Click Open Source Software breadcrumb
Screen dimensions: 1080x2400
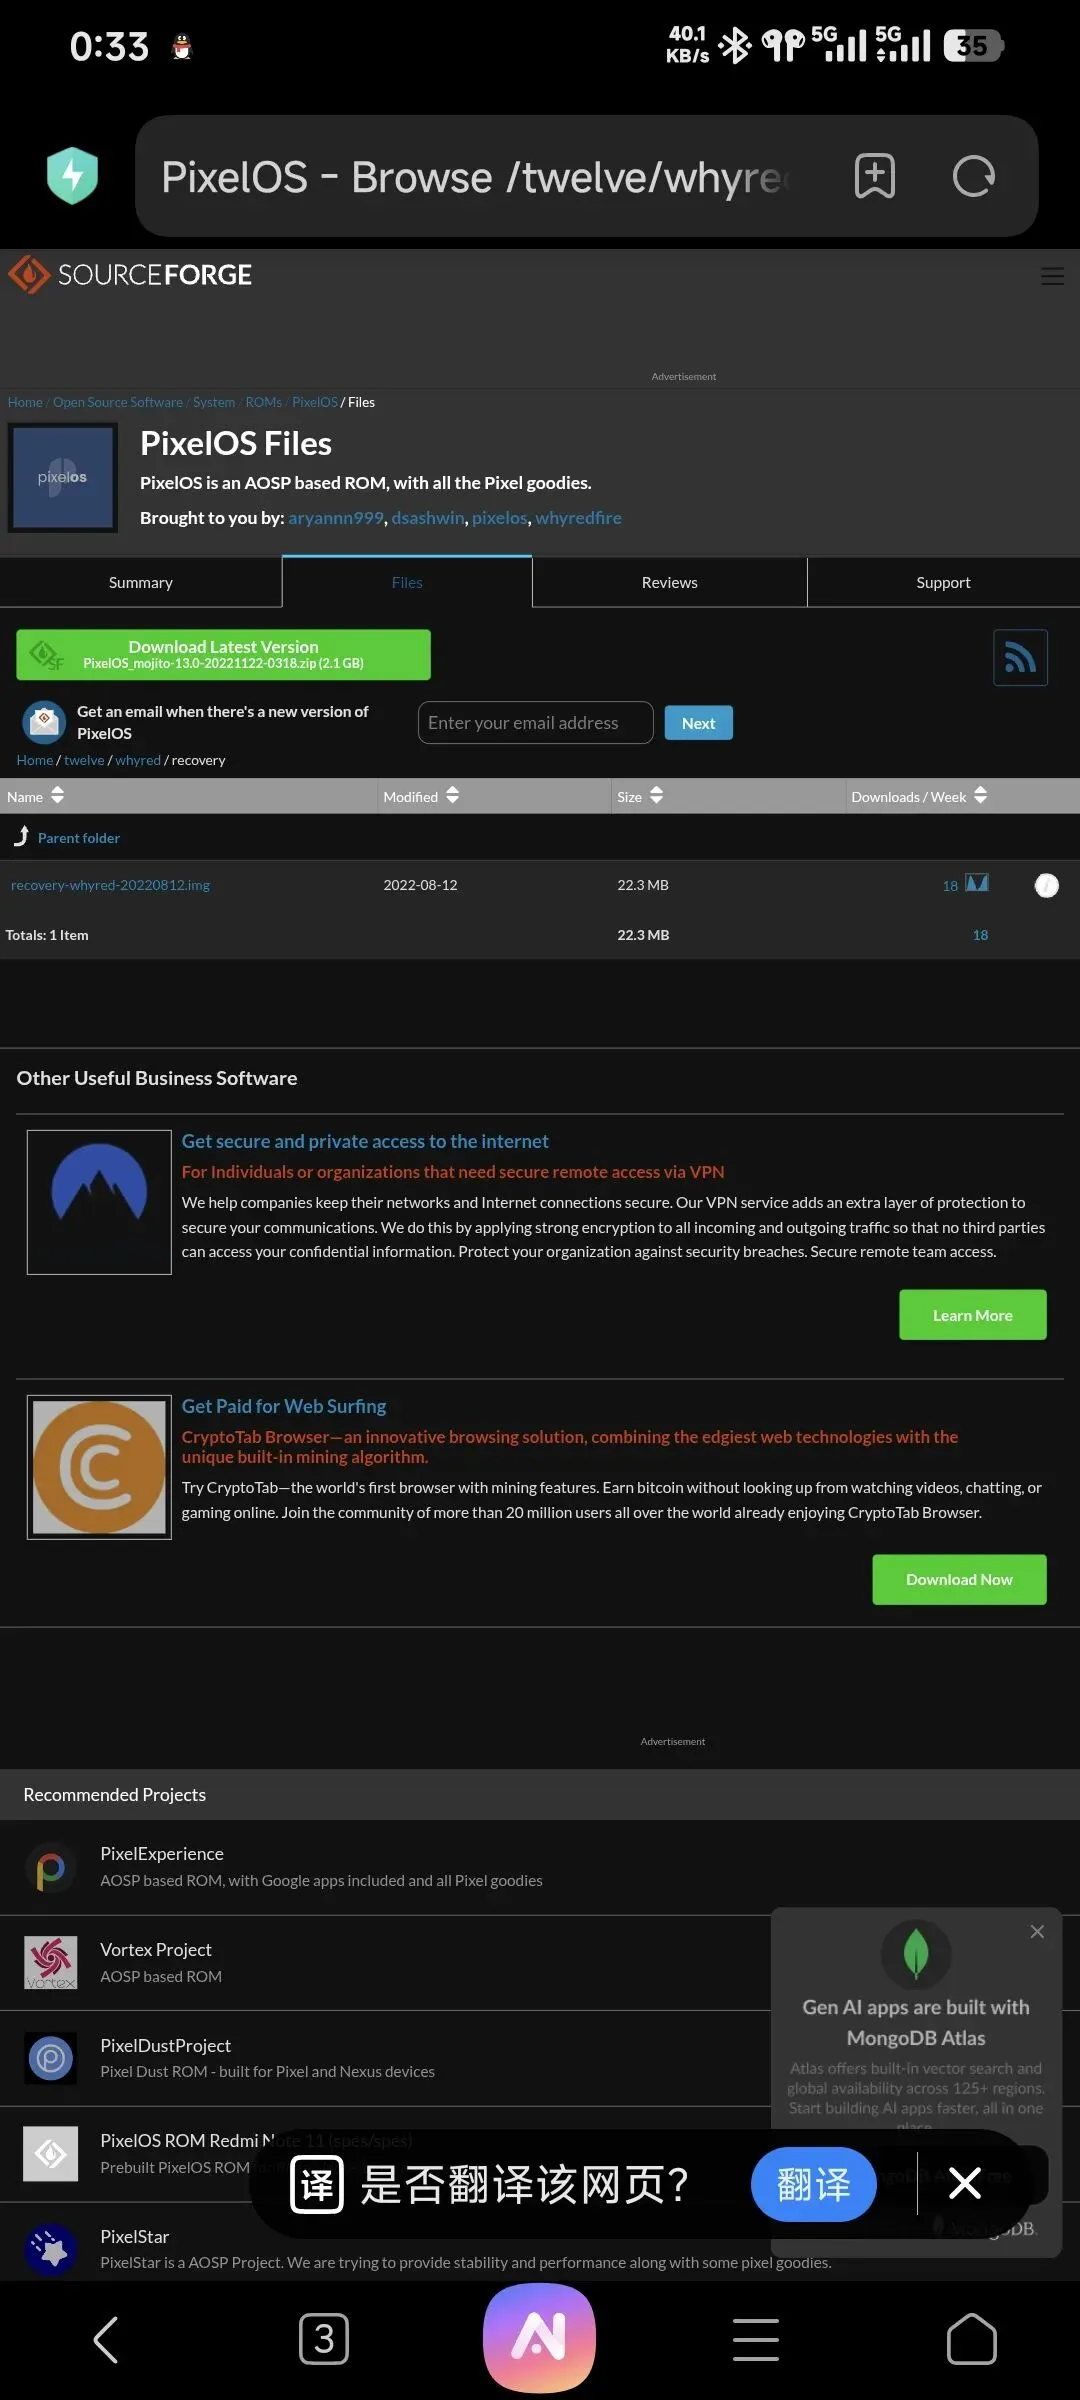(x=118, y=402)
